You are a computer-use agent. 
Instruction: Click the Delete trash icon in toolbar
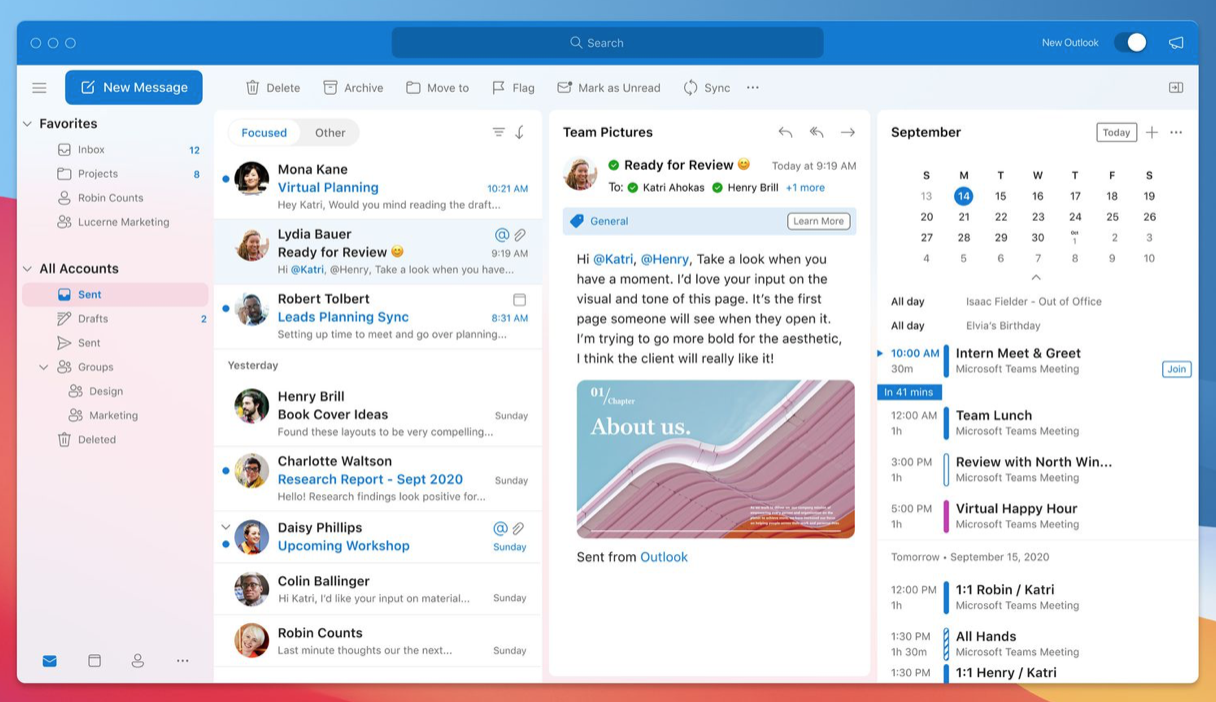(x=253, y=88)
